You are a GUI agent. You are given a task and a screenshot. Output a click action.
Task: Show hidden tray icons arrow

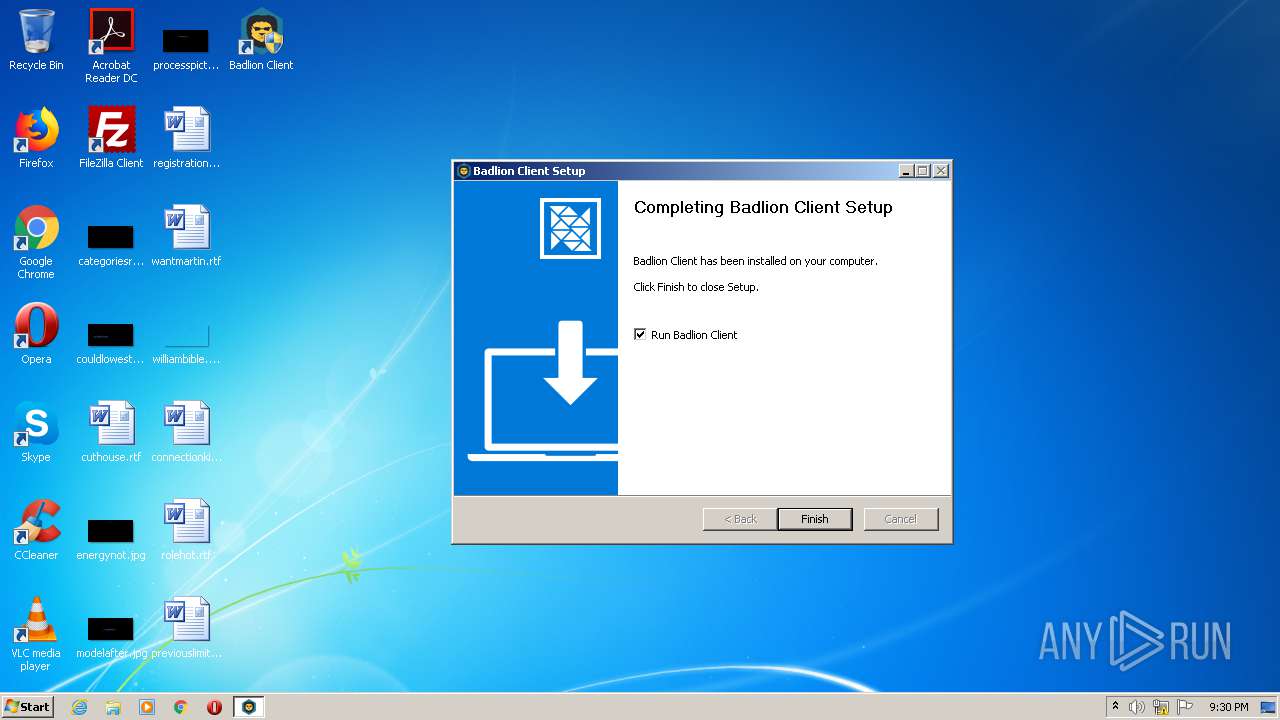[1115, 707]
